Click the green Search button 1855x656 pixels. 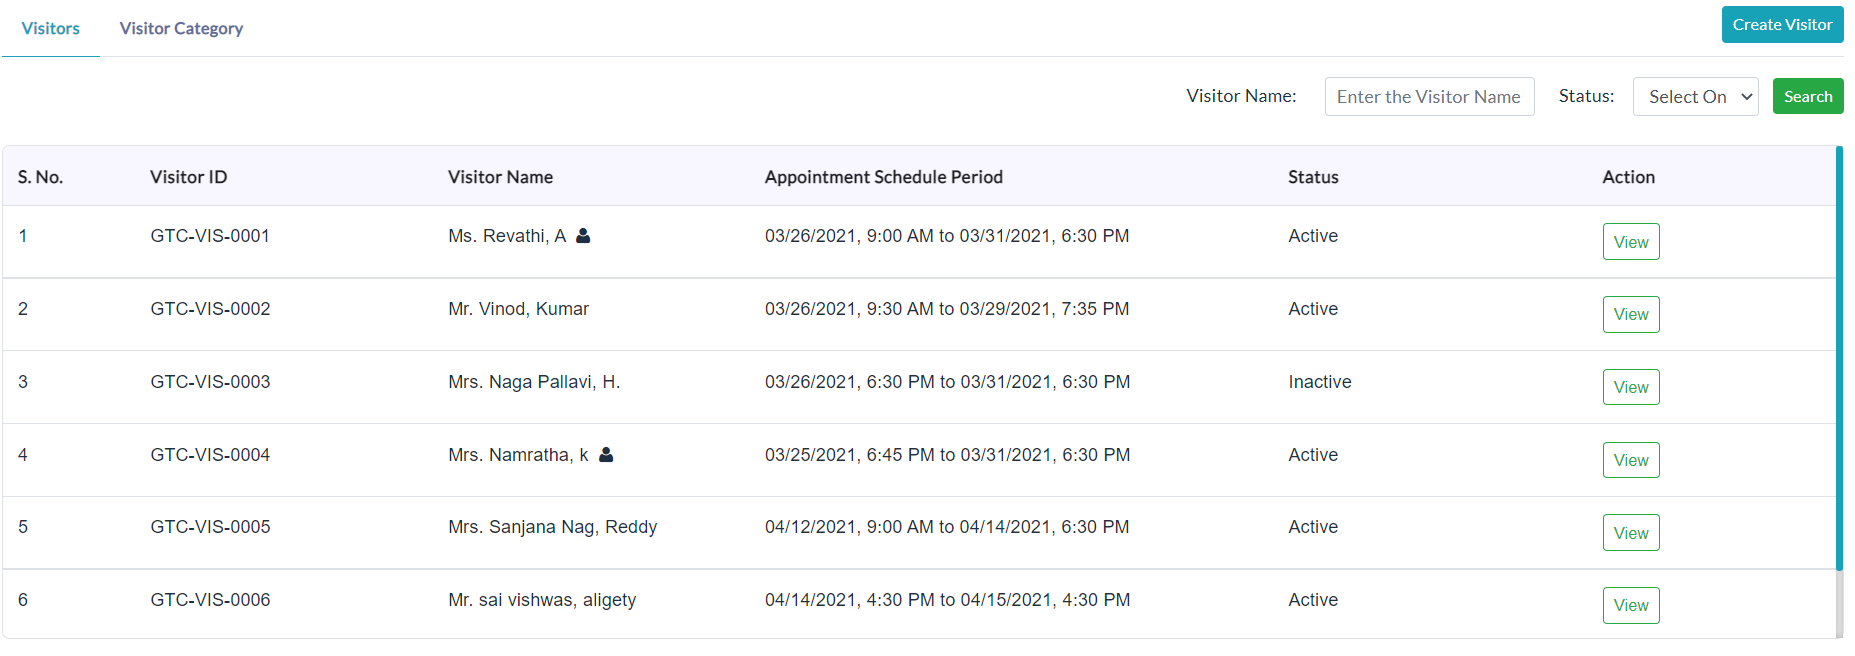click(1808, 97)
